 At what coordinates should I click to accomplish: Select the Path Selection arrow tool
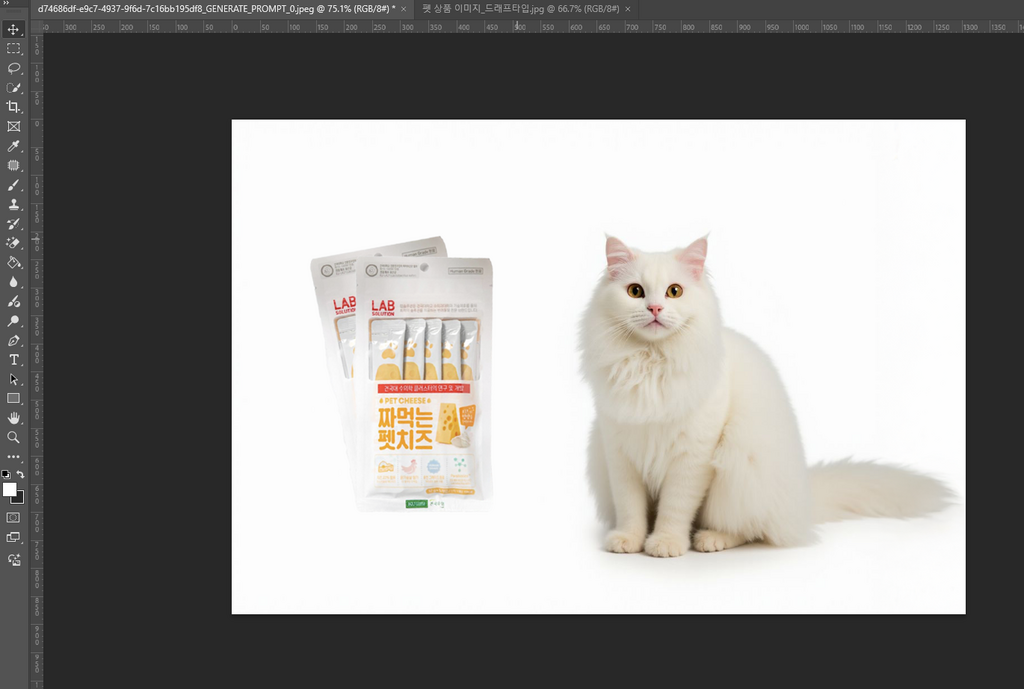click(x=13, y=379)
